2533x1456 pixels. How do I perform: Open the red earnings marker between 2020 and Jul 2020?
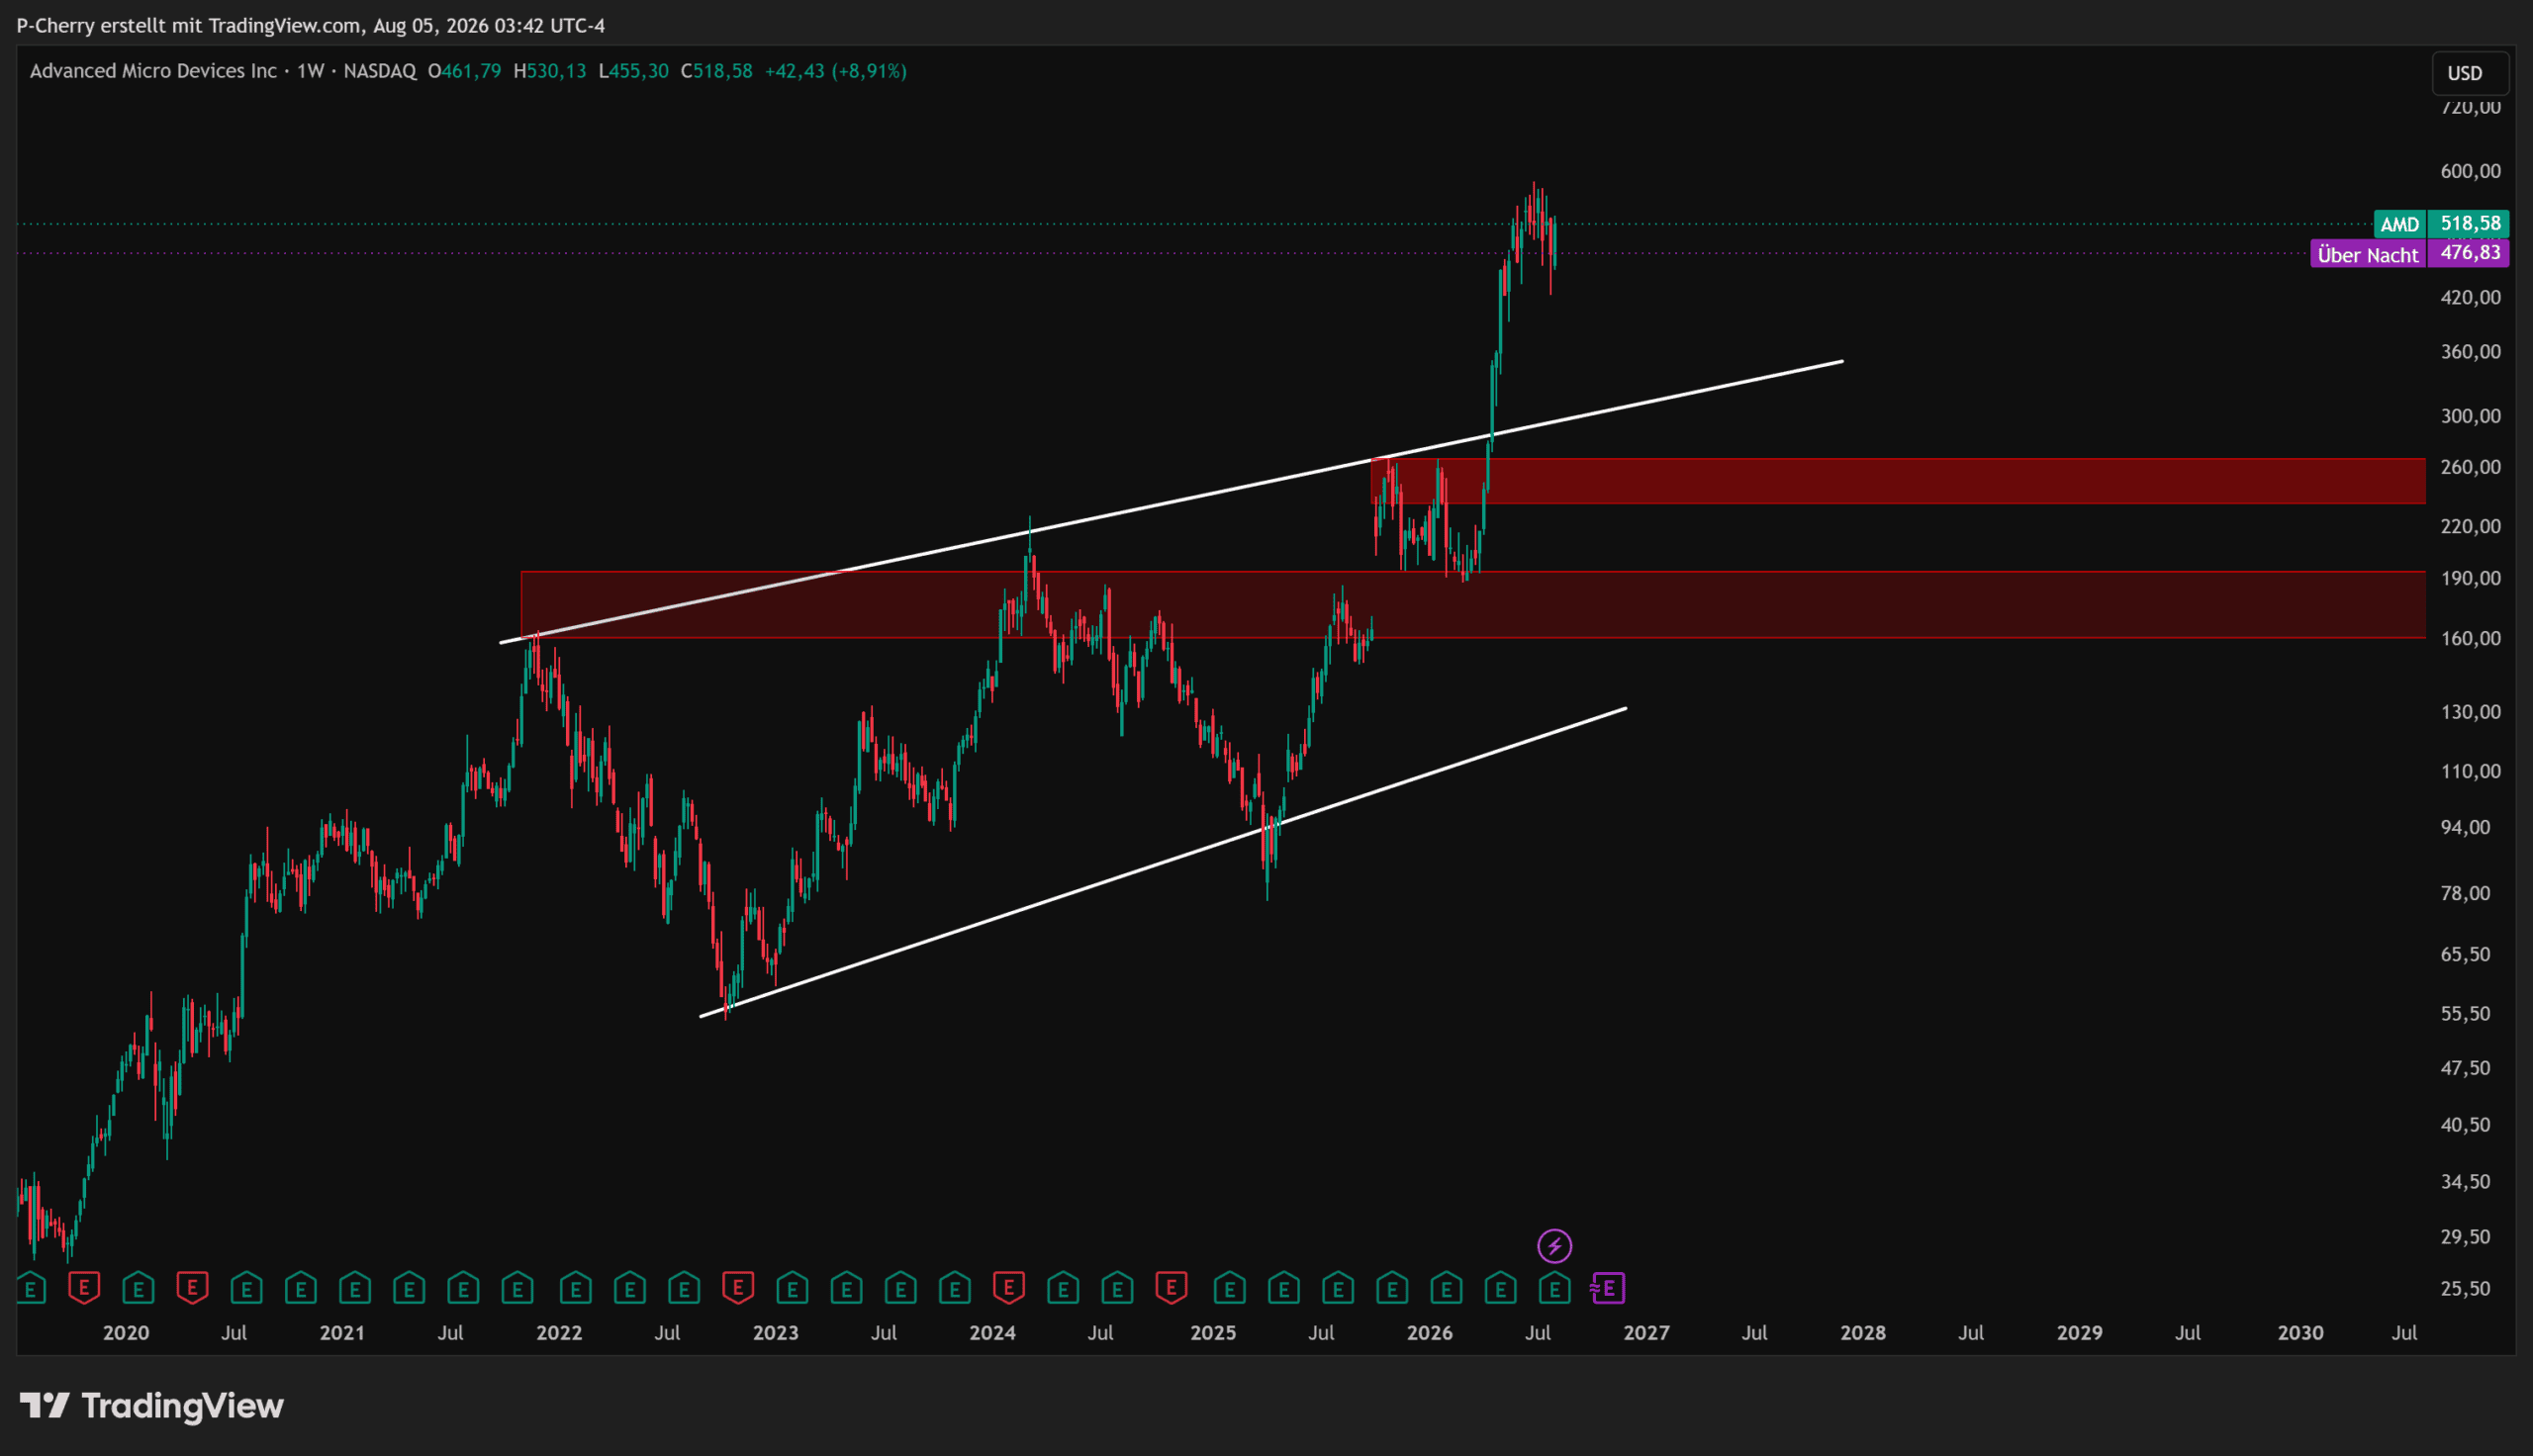coord(192,1288)
